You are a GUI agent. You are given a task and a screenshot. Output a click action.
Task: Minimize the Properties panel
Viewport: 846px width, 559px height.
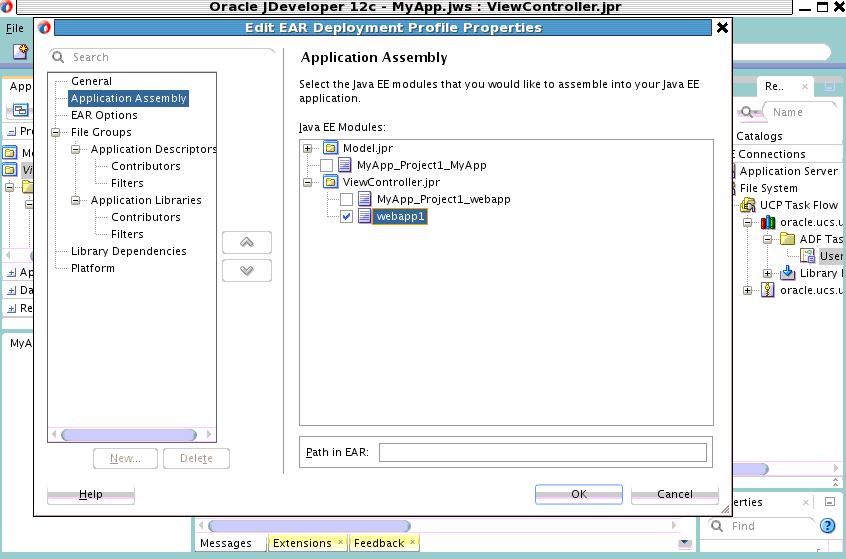830,502
